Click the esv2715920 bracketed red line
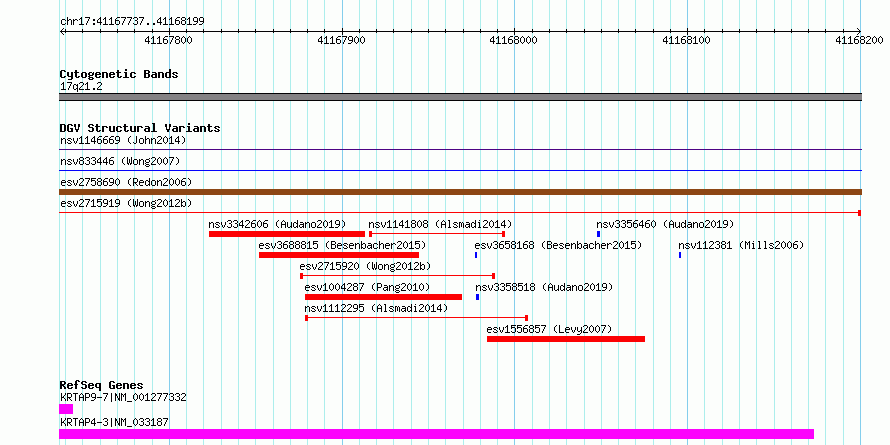 point(397,276)
